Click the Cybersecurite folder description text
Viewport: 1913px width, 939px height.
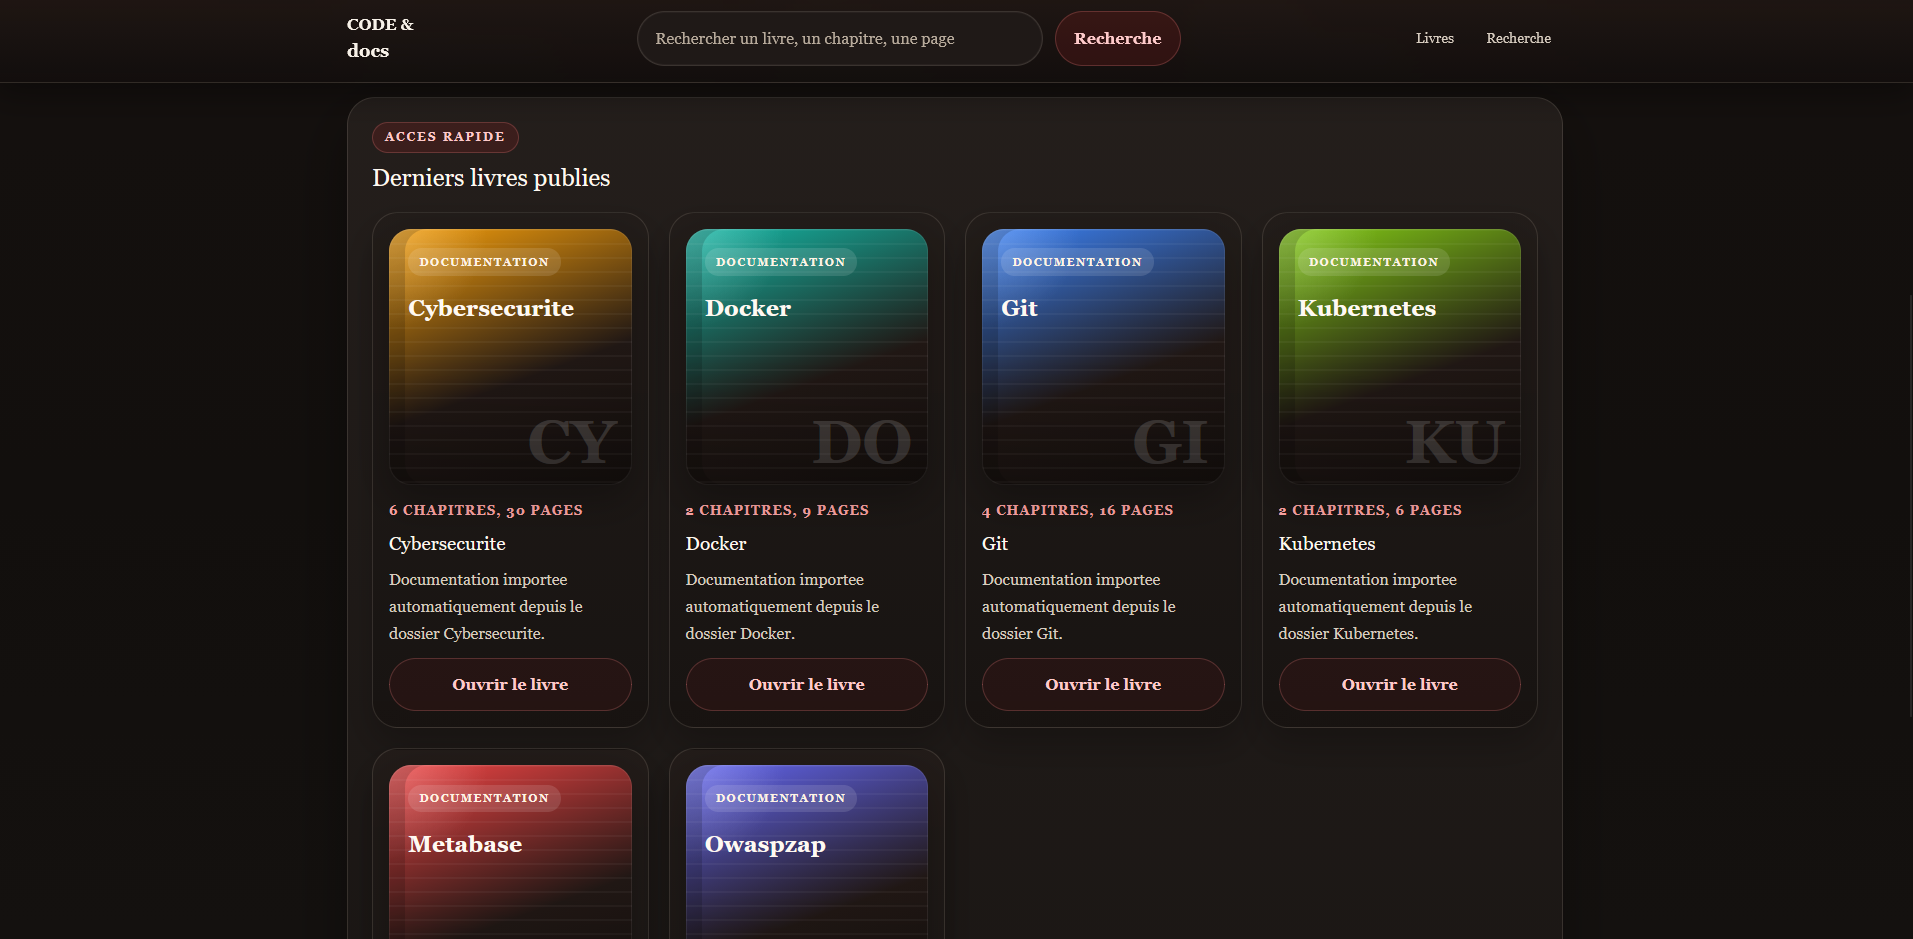click(x=486, y=607)
